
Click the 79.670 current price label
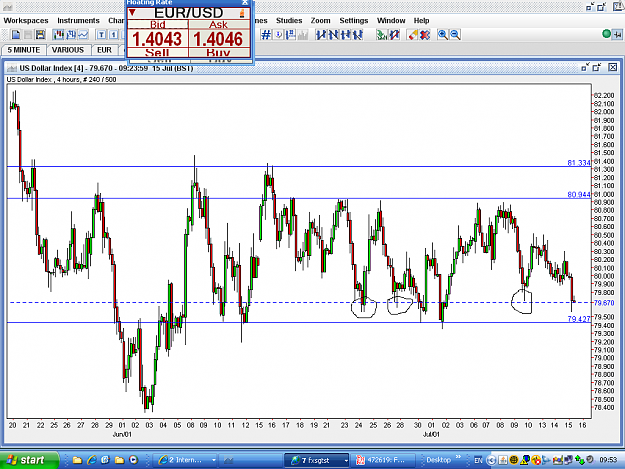tap(604, 303)
